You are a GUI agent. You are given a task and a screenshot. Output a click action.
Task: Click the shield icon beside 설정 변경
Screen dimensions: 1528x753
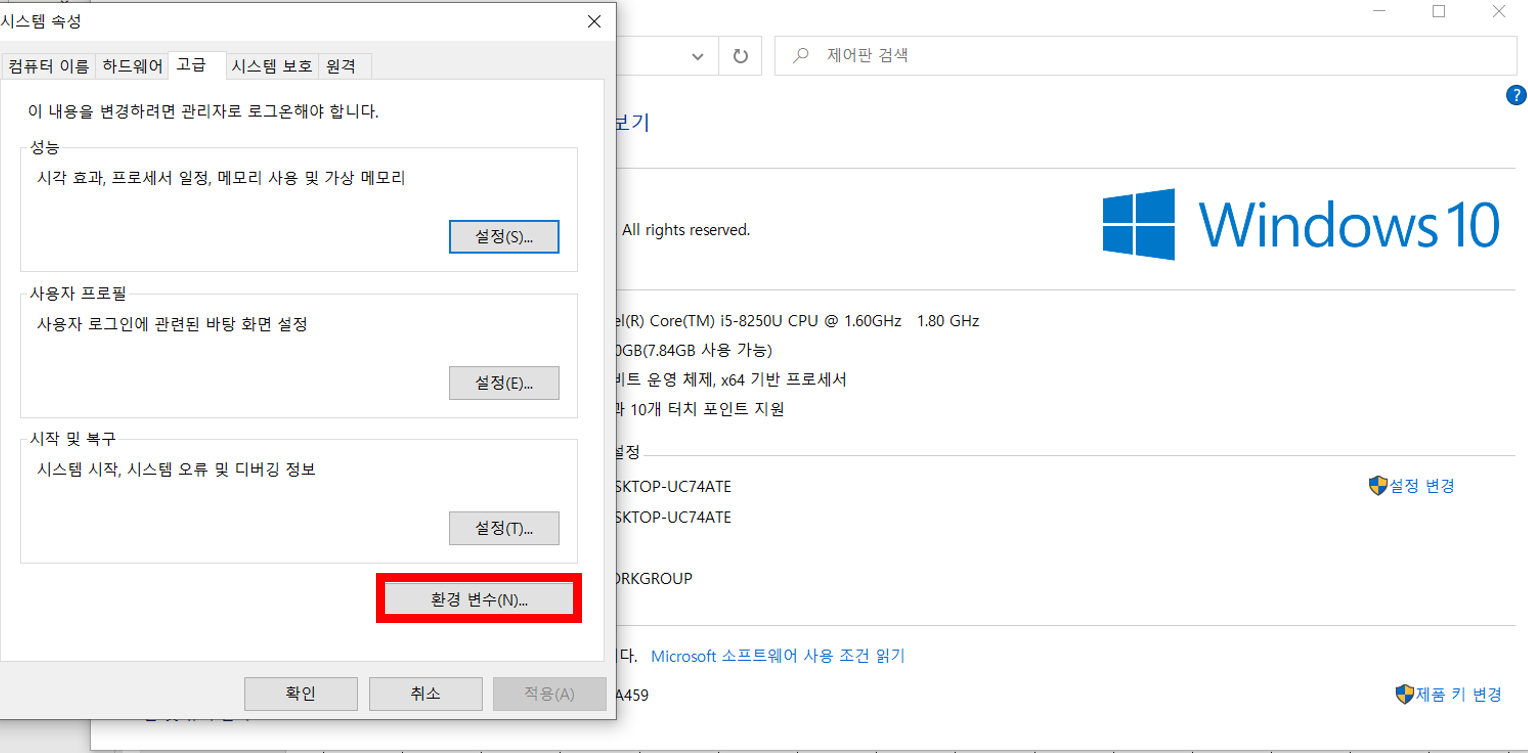[x=1378, y=486]
